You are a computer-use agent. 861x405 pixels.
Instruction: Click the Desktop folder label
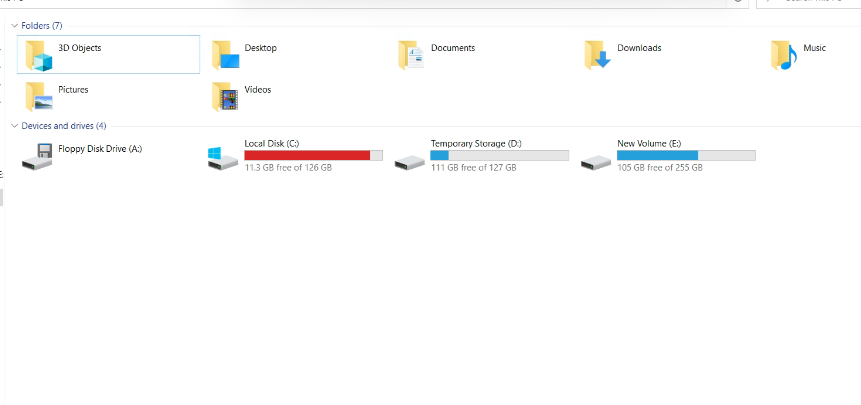[x=260, y=48]
